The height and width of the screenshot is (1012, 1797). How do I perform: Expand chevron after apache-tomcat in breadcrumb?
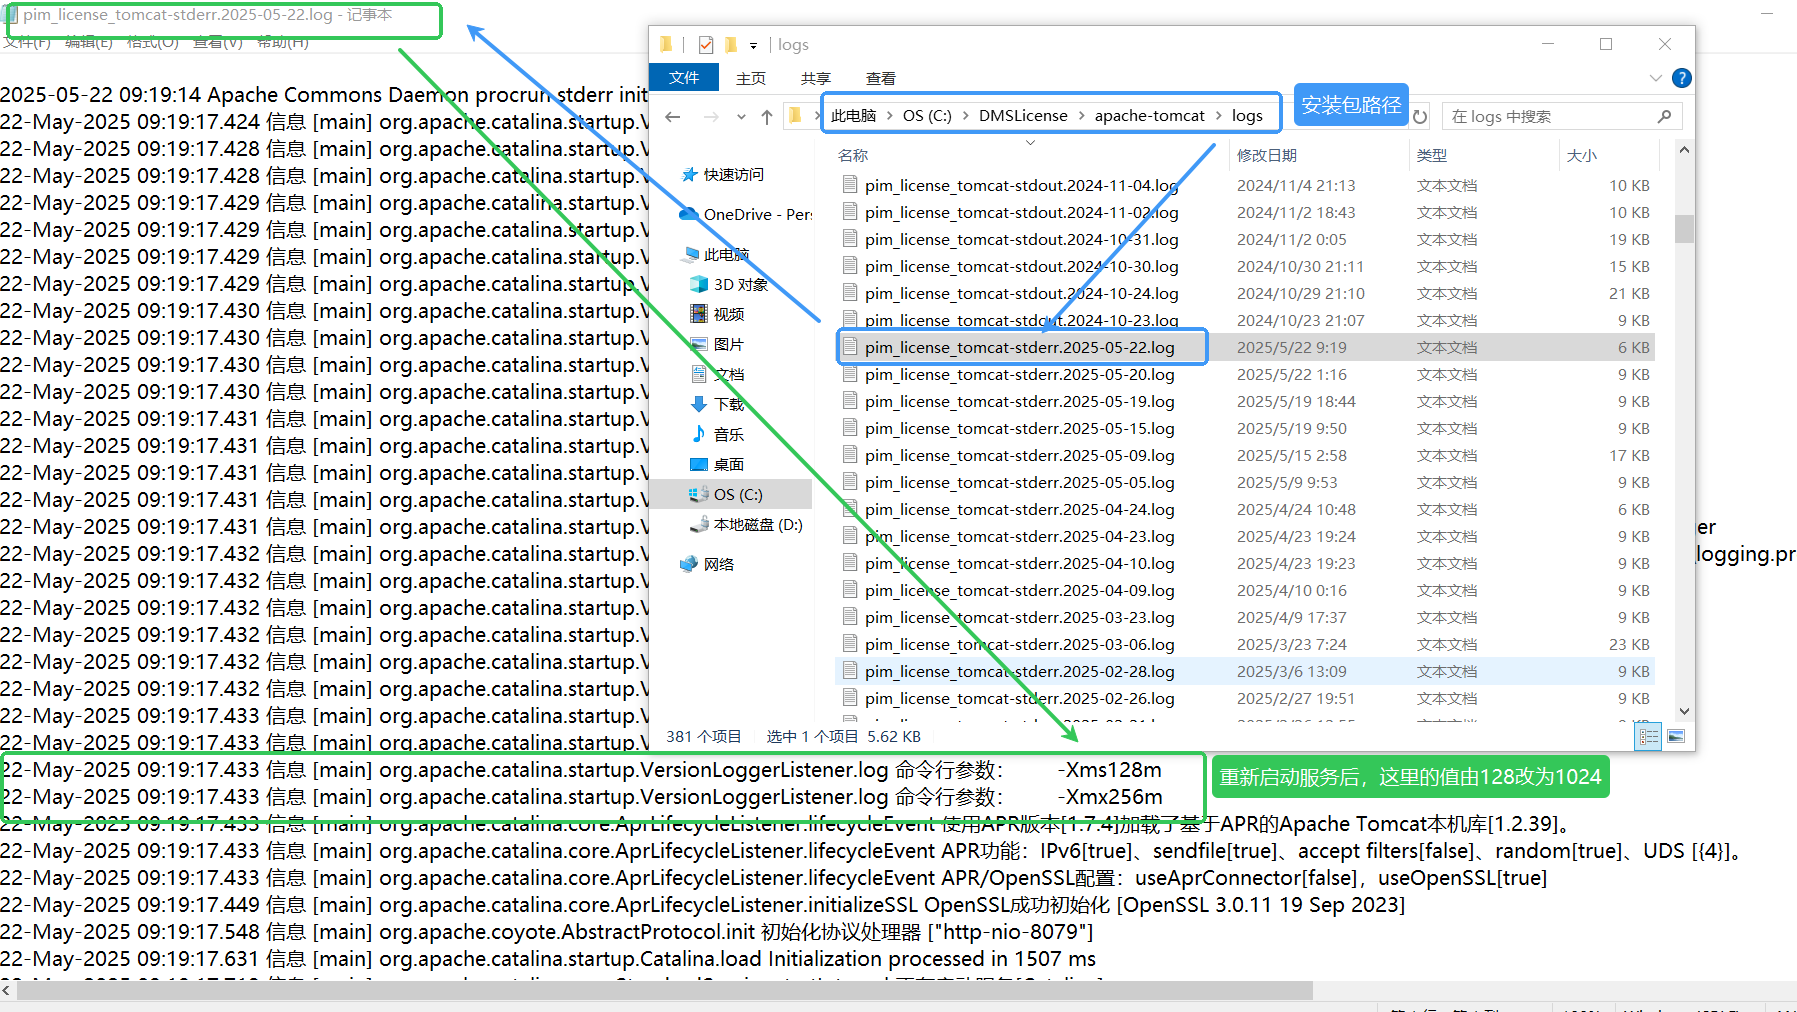click(x=1219, y=115)
